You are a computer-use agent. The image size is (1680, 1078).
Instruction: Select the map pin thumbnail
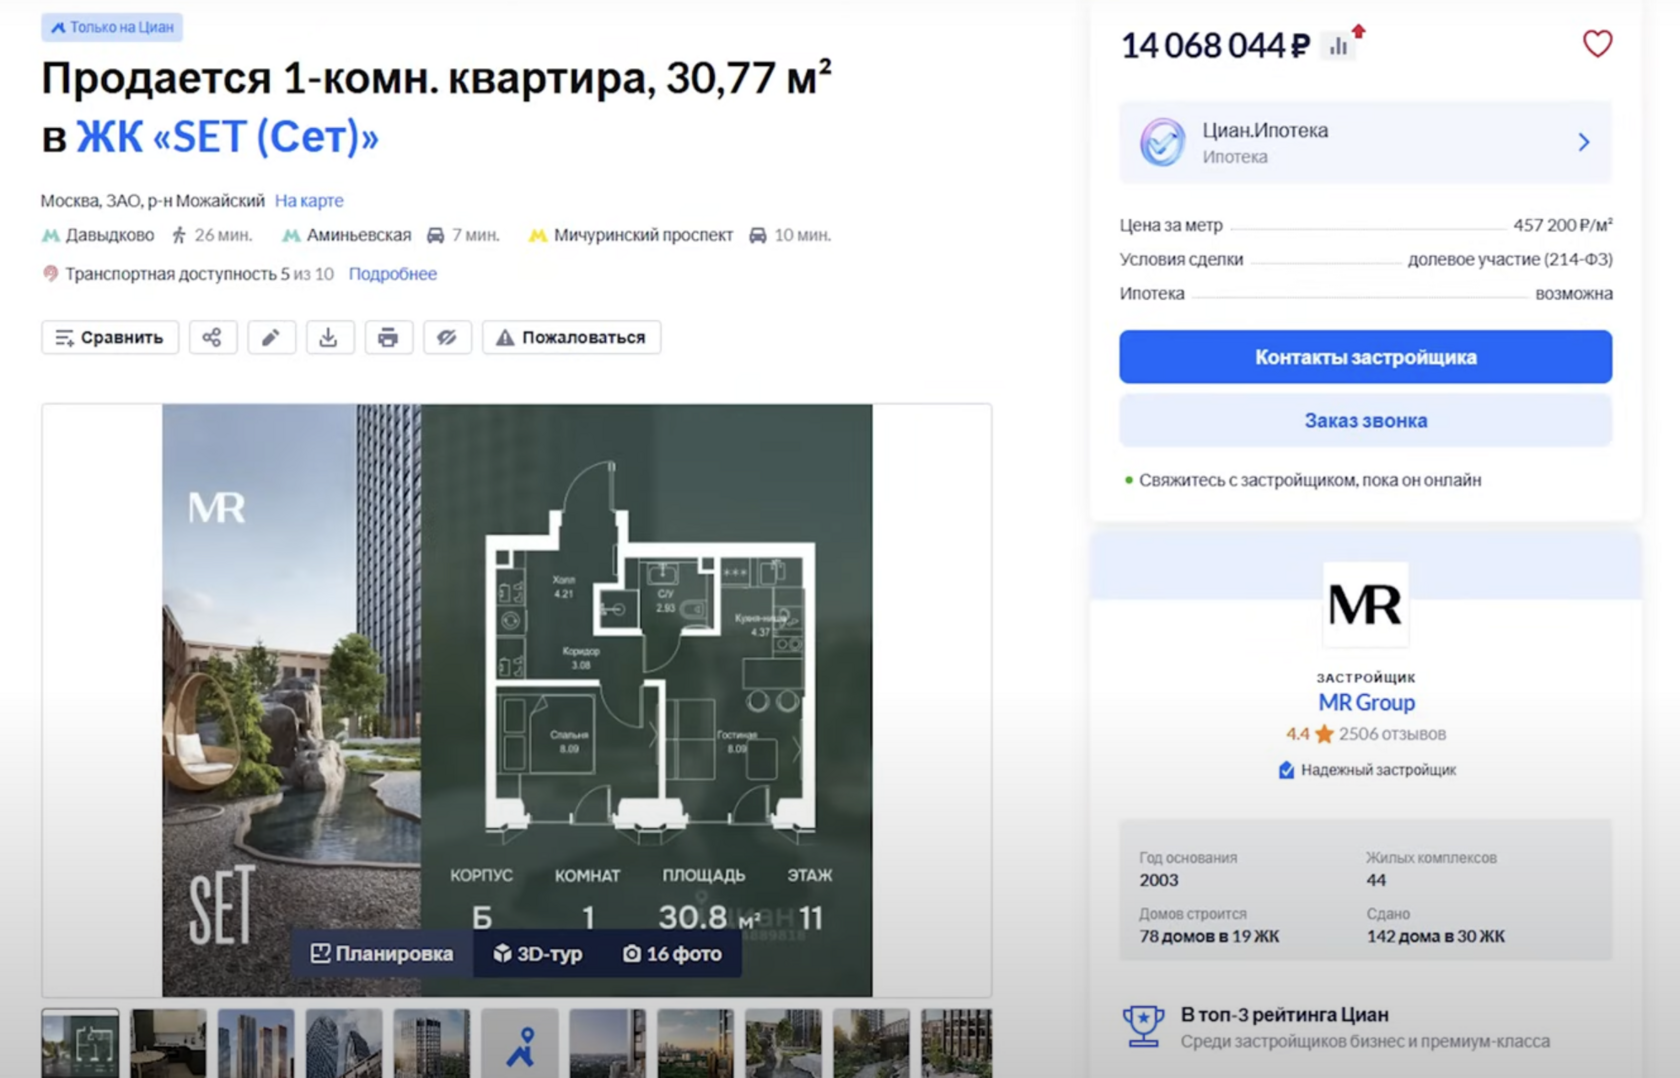(520, 1043)
